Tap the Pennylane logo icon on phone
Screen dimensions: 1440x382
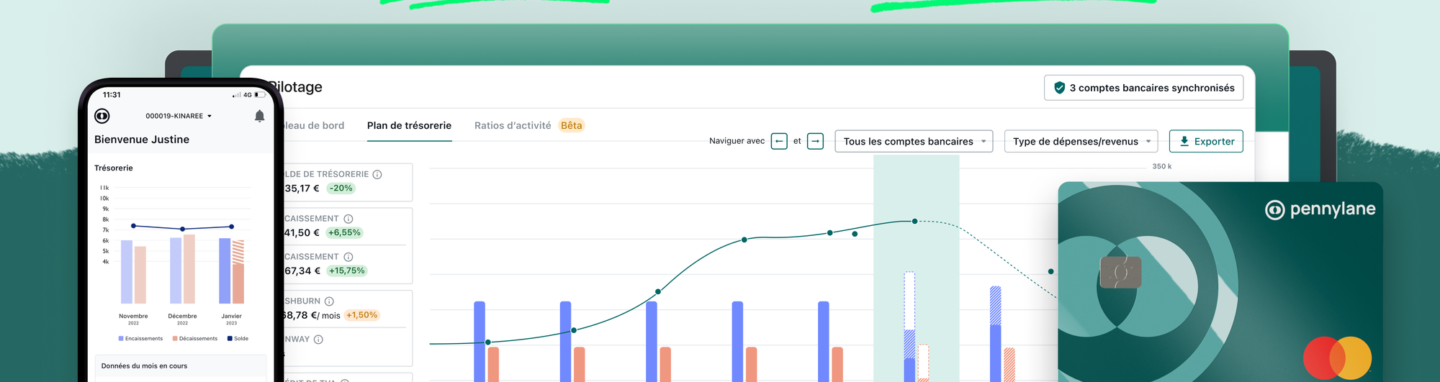[x=102, y=116]
